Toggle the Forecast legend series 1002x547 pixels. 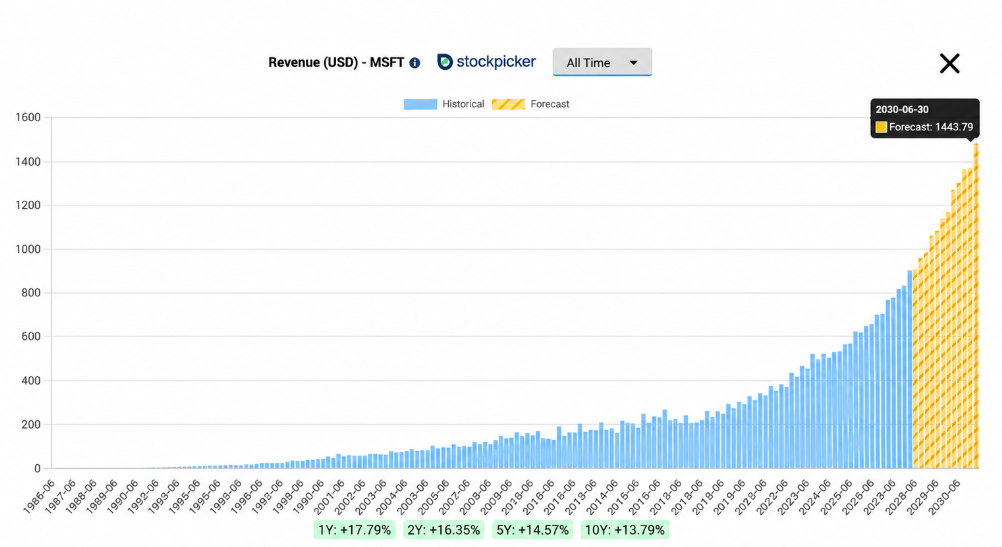(x=530, y=104)
